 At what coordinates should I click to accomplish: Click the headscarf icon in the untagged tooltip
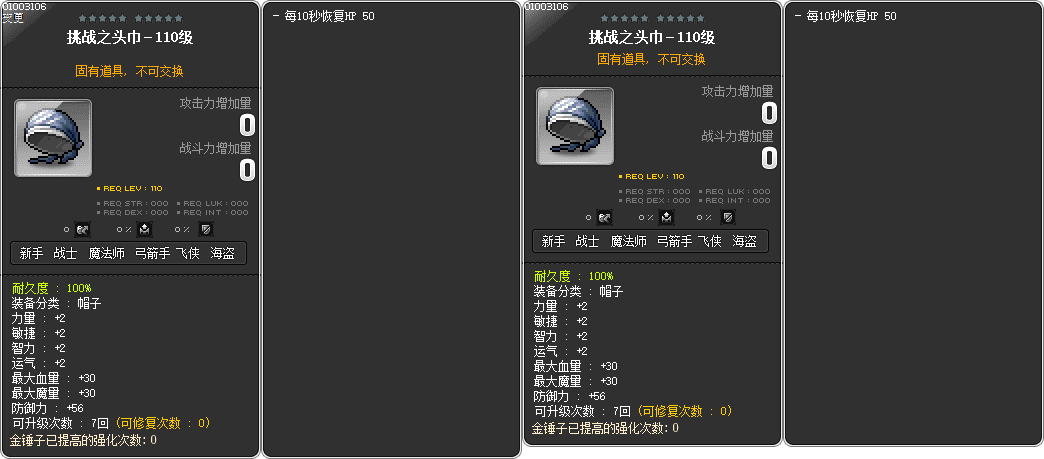575,126
